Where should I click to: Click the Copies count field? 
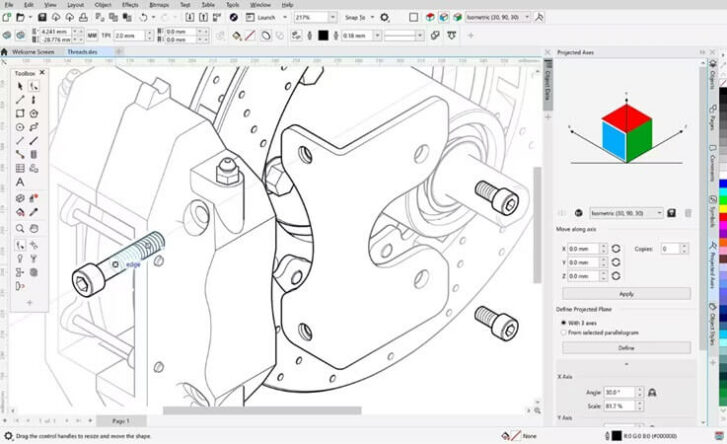(670, 249)
